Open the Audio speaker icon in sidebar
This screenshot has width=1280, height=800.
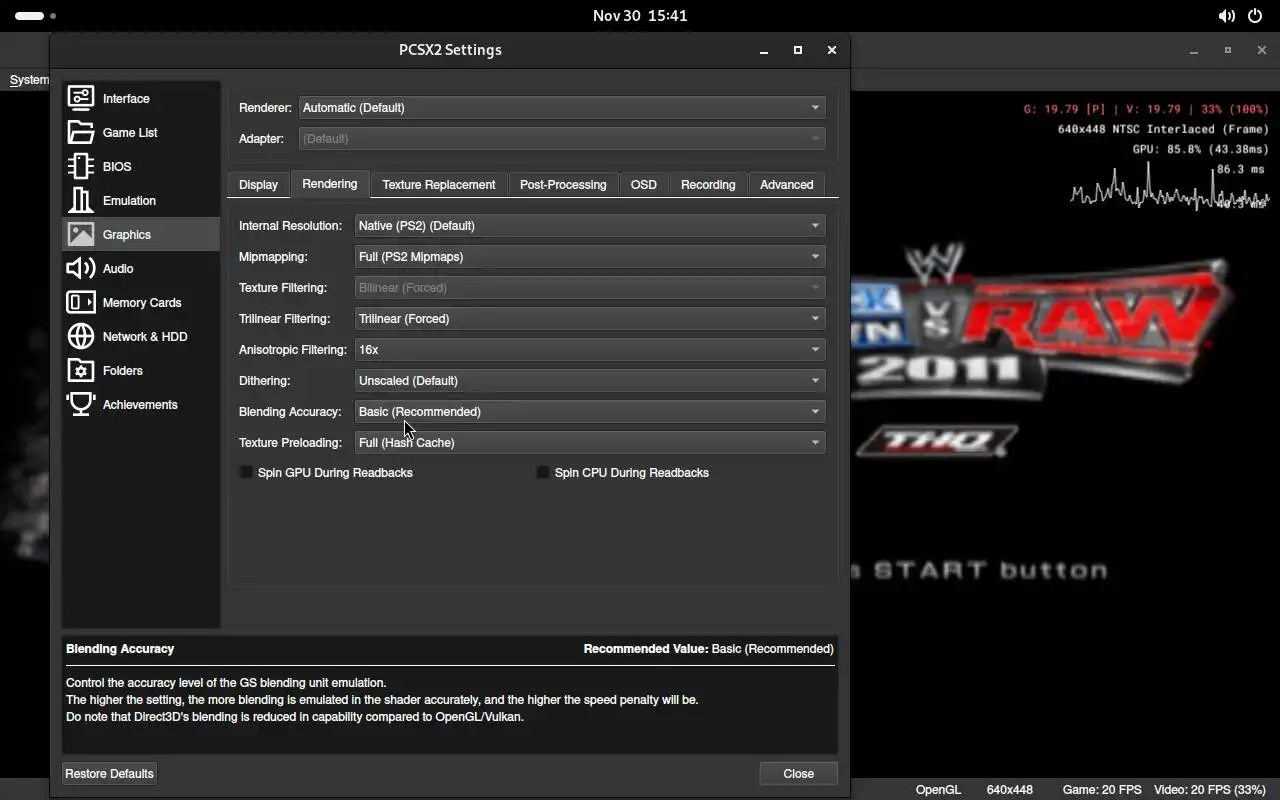[81, 268]
